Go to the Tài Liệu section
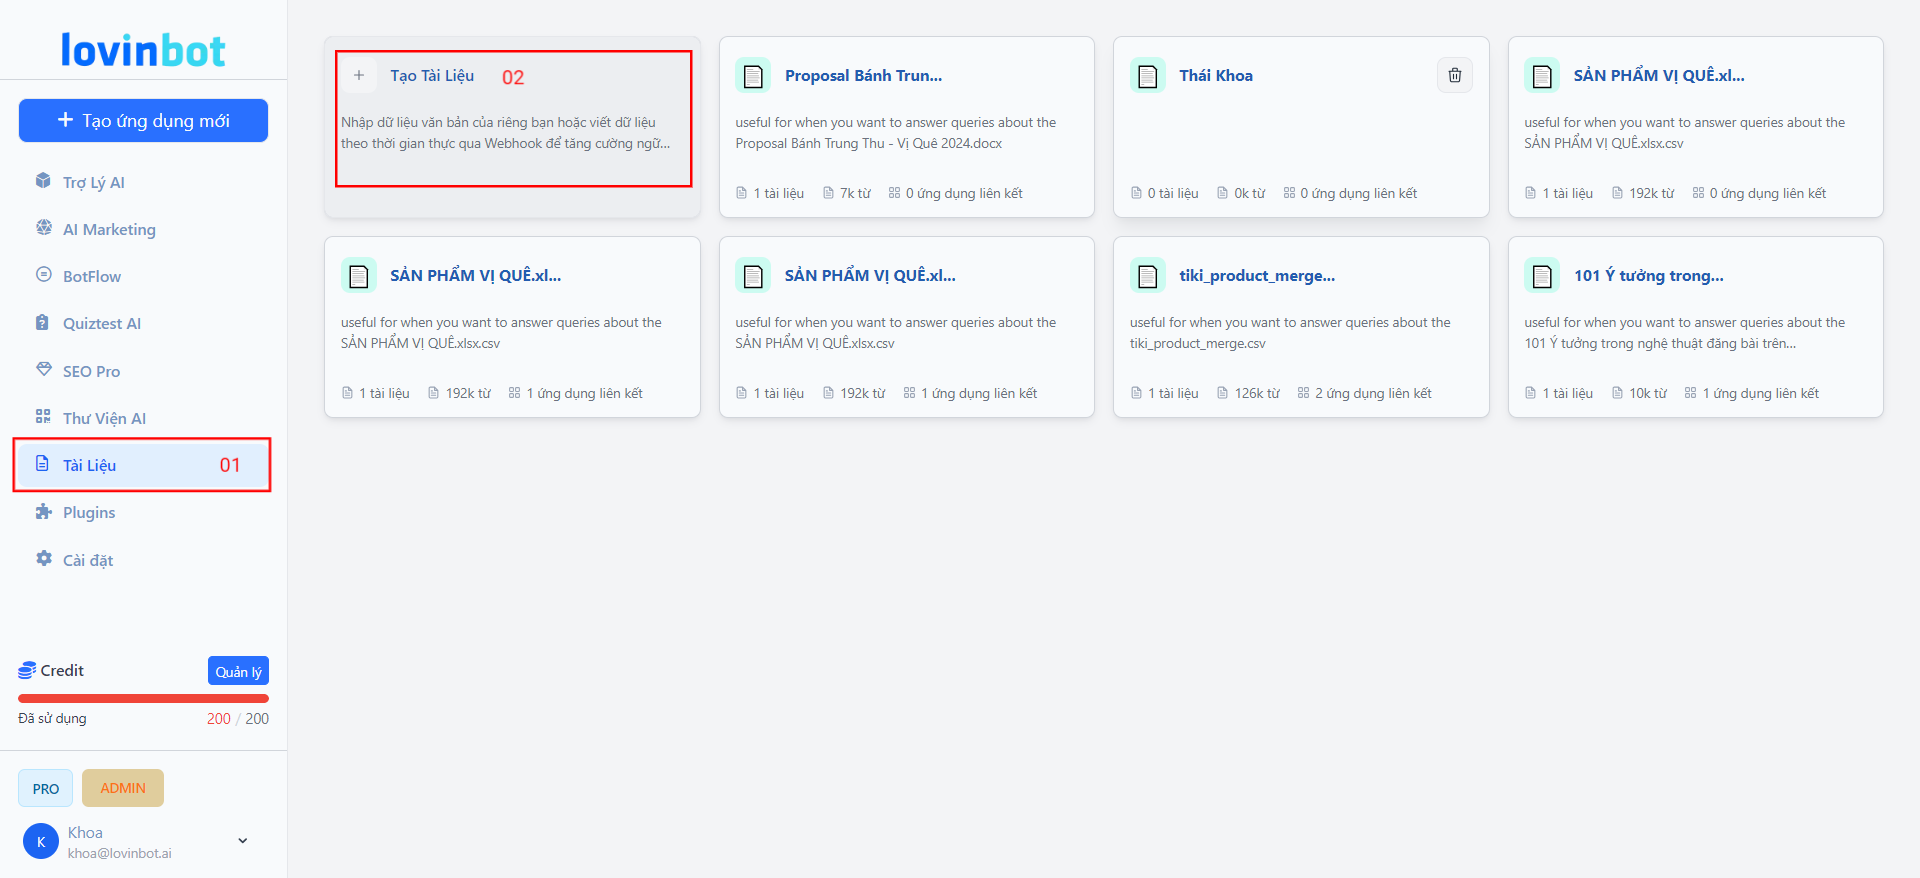This screenshot has width=1920, height=878. (x=90, y=465)
